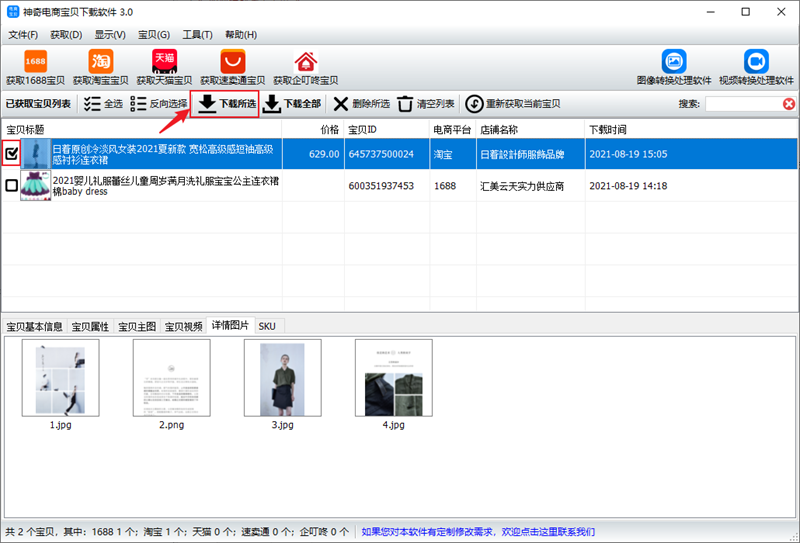Click the 全选 select-all icon
This screenshot has width=800, height=543.
[92, 104]
